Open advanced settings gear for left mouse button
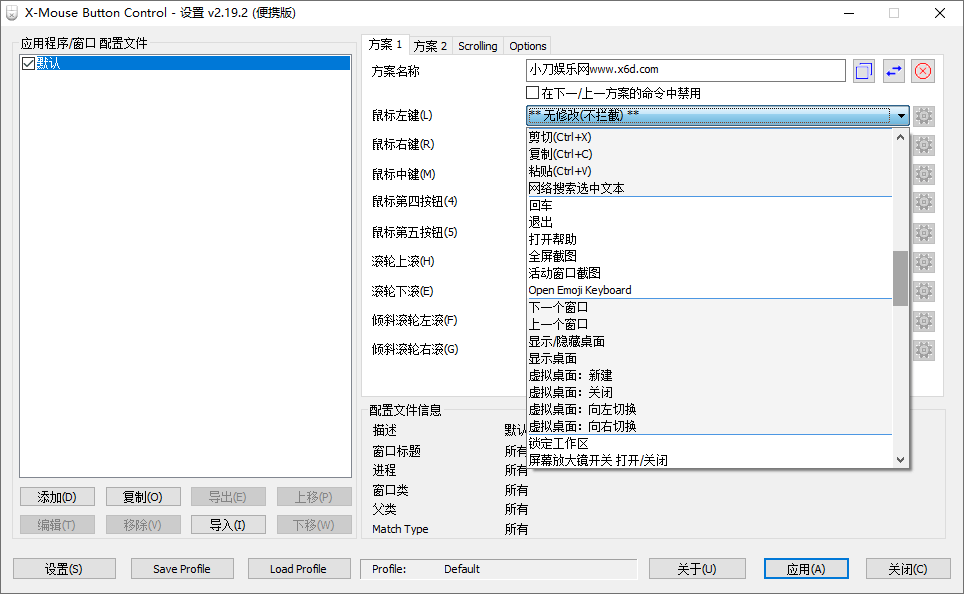Image resolution: width=964 pixels, height=594 pixels. pyautogui.click(x=922, y=116)
